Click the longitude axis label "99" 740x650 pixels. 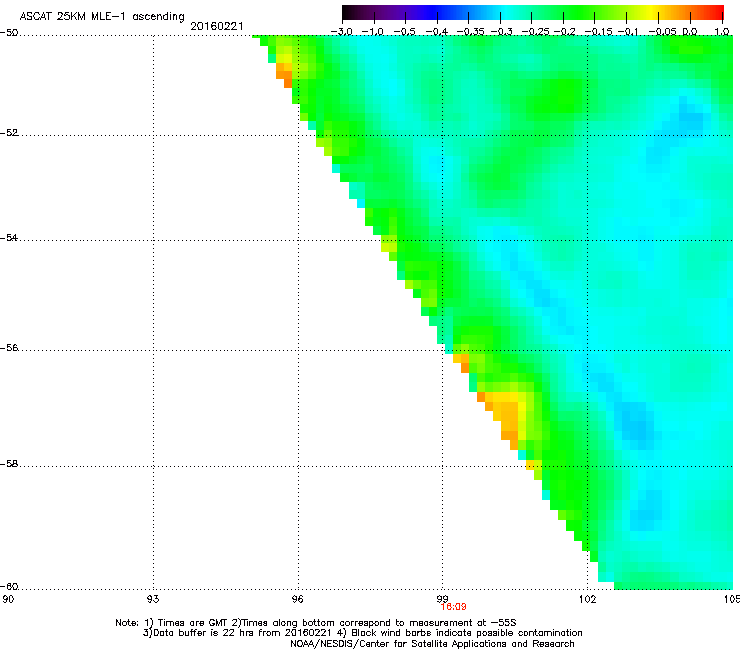[x=443, y=599]
